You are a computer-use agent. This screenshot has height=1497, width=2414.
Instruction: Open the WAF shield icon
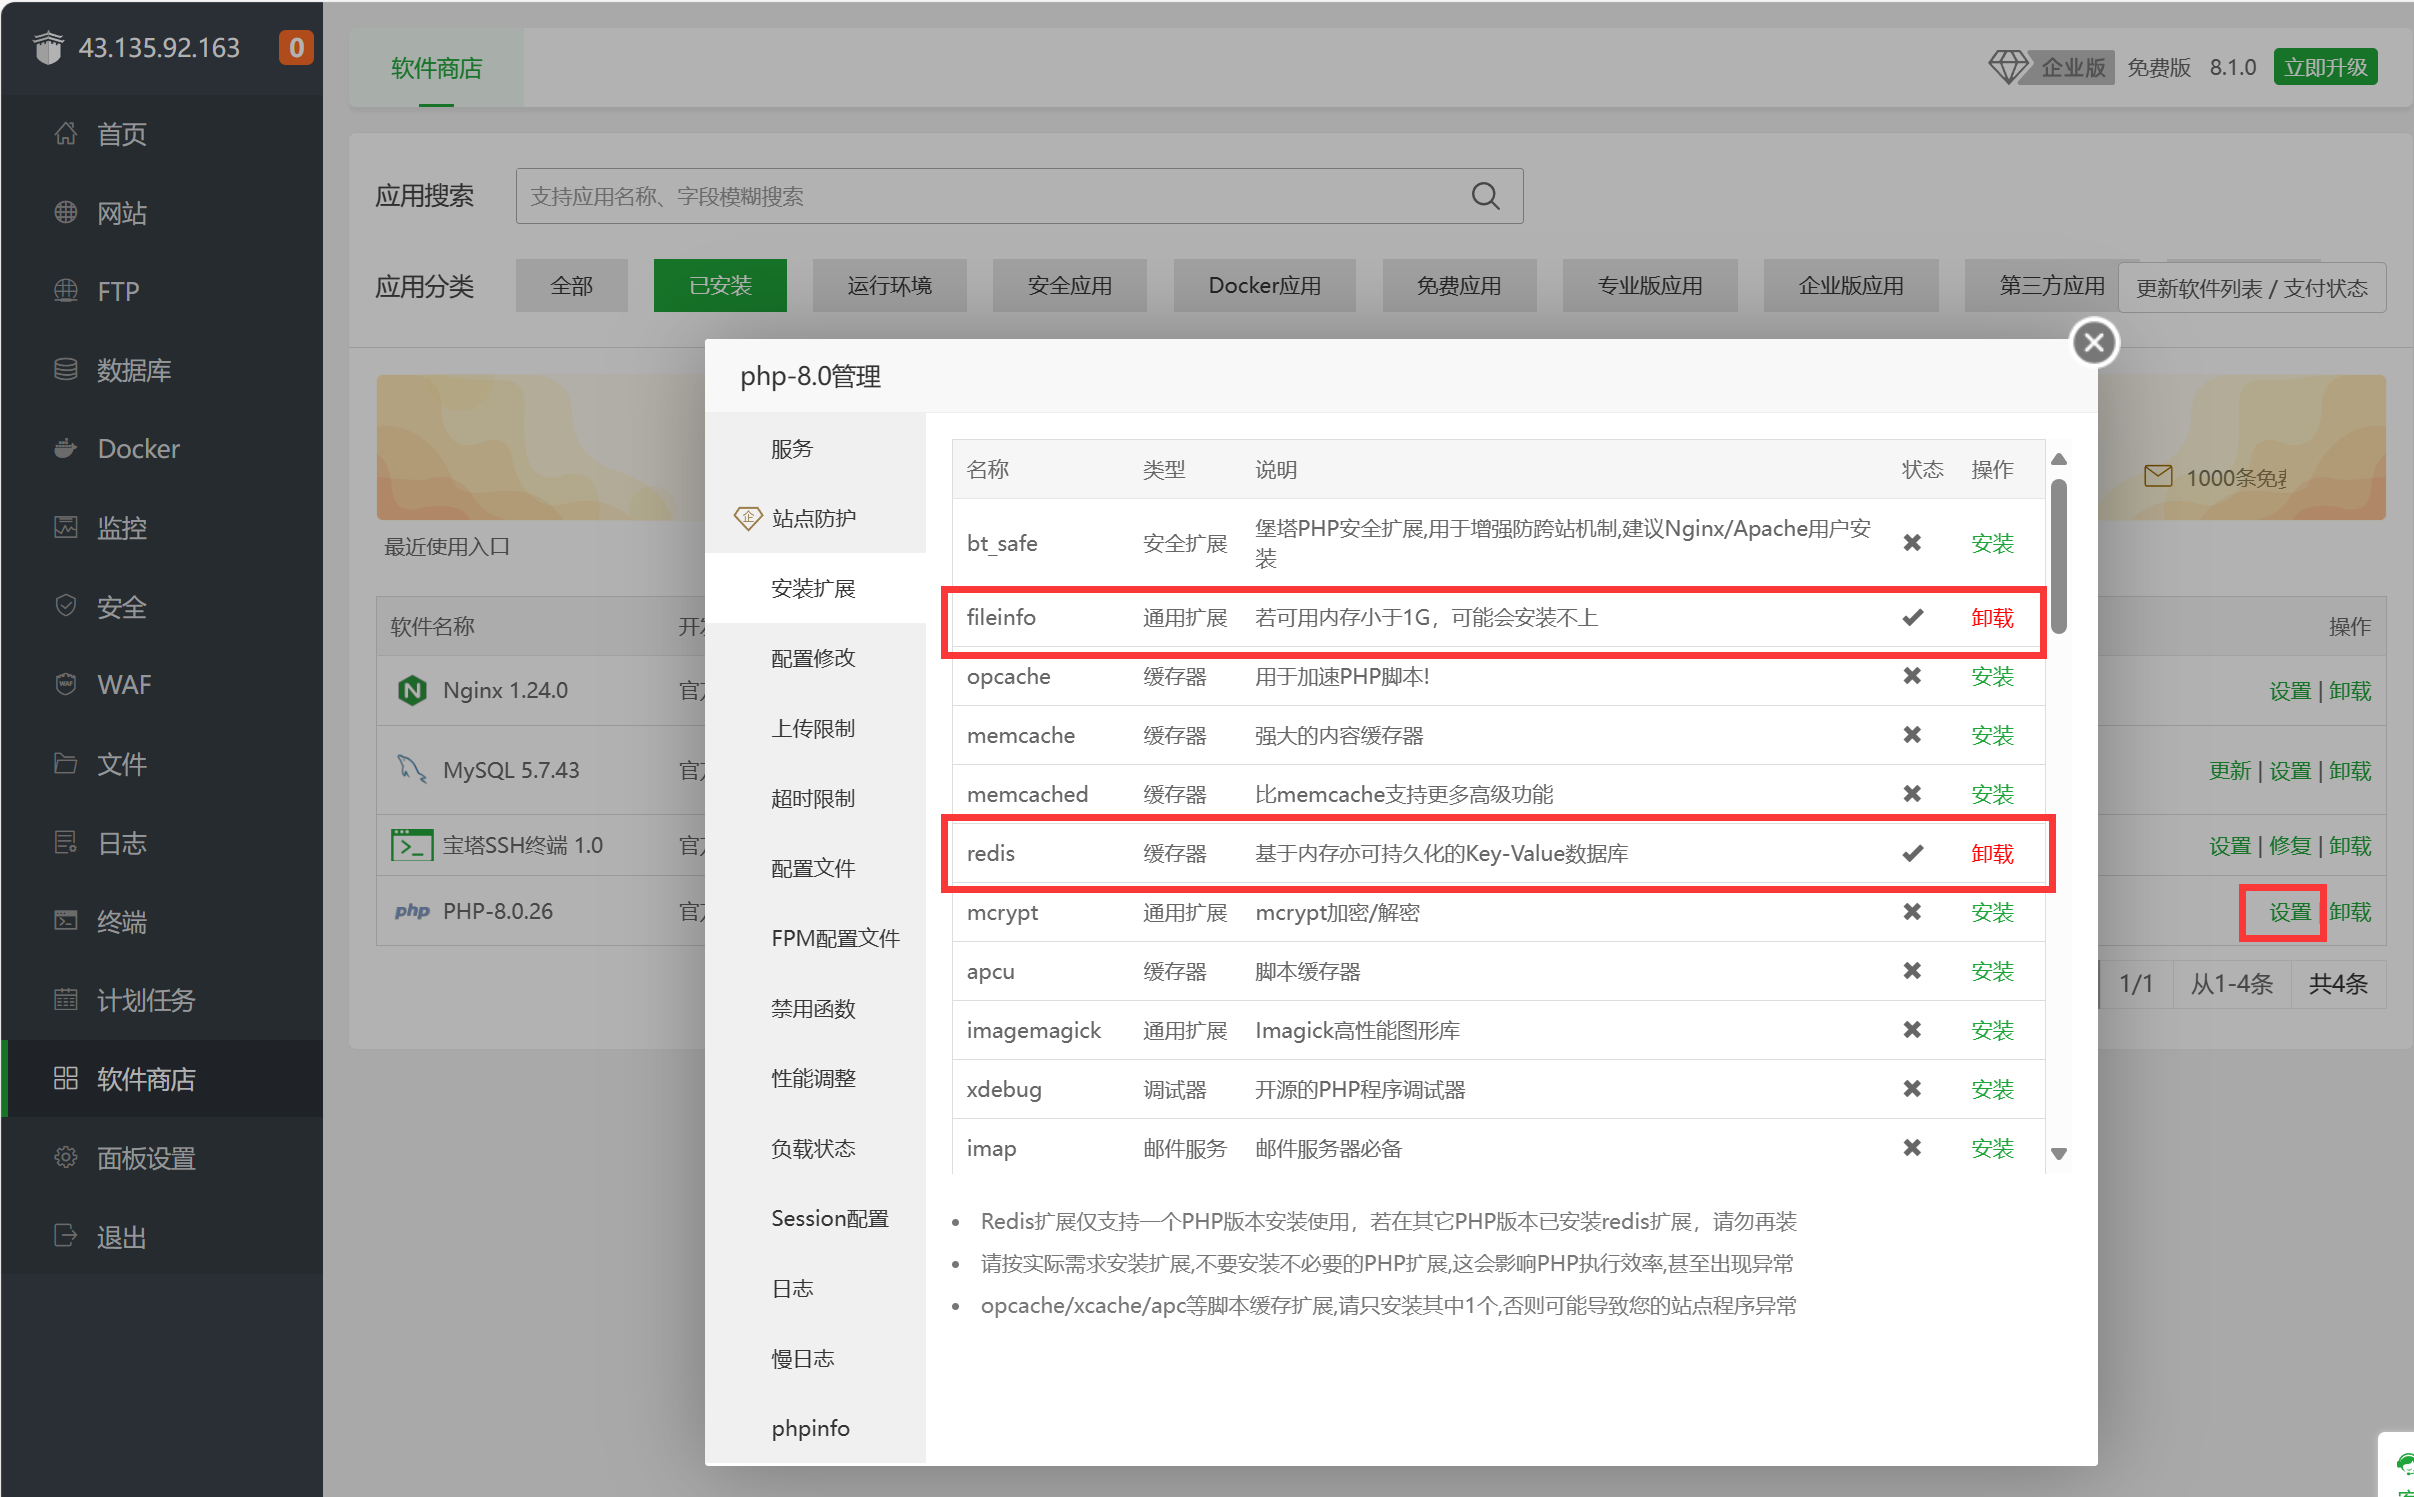pos(66,684)
